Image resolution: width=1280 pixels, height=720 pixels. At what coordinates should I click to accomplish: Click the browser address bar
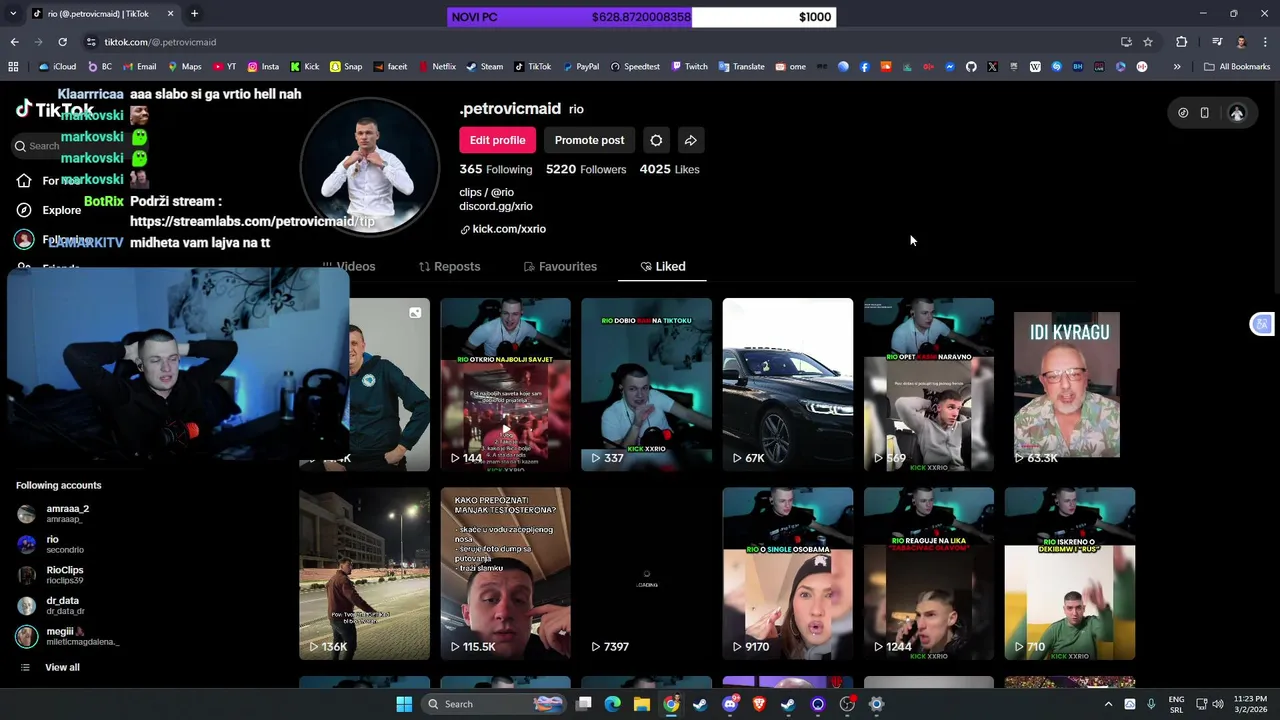(x=600, y=42)
